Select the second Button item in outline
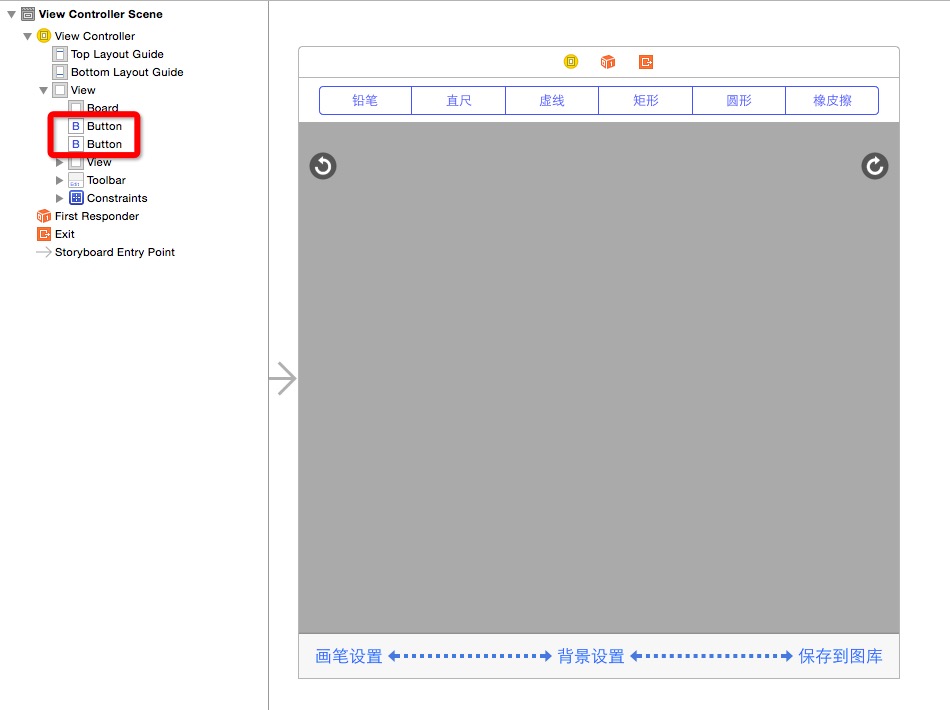The image size is (950, 710). [104, 144]
